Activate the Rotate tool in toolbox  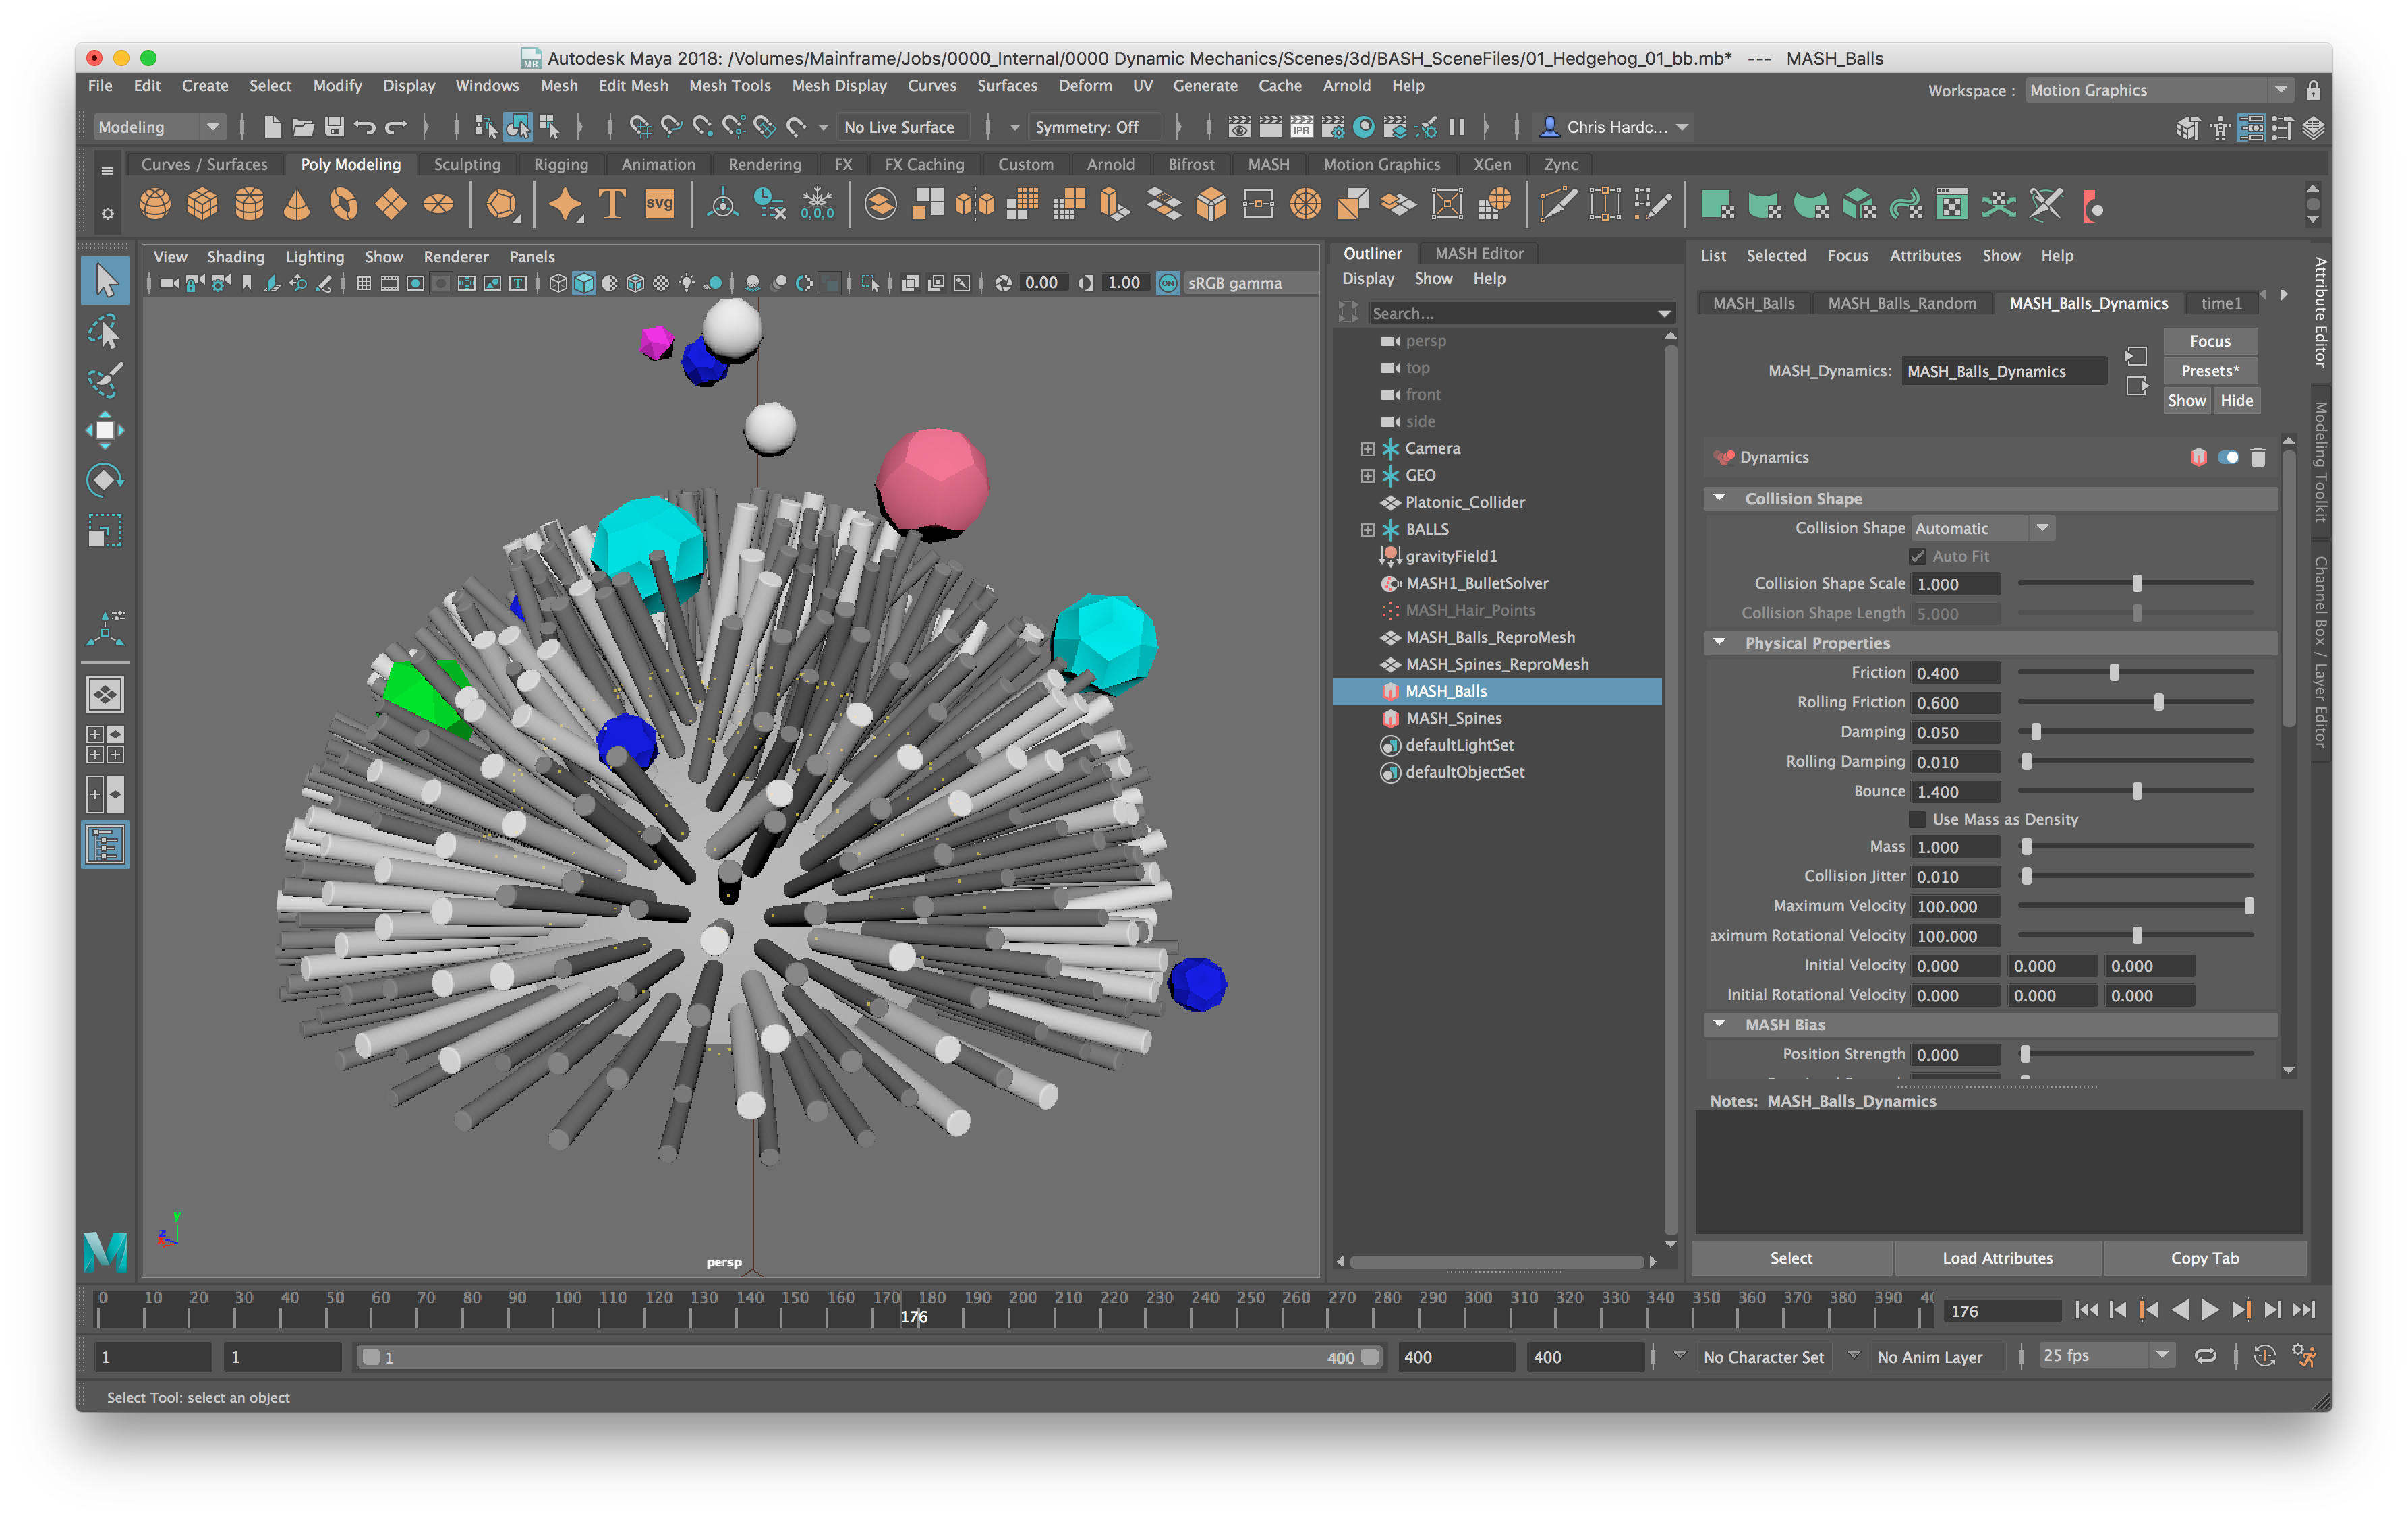pyautogui.click(x=105, y=481)
